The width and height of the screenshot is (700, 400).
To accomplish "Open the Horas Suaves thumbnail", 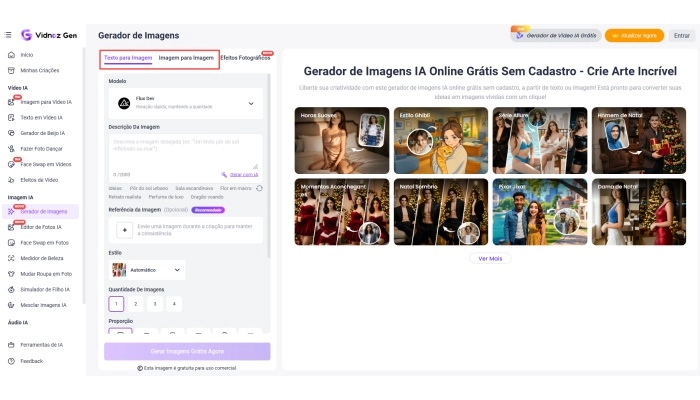I will point(342,140).
